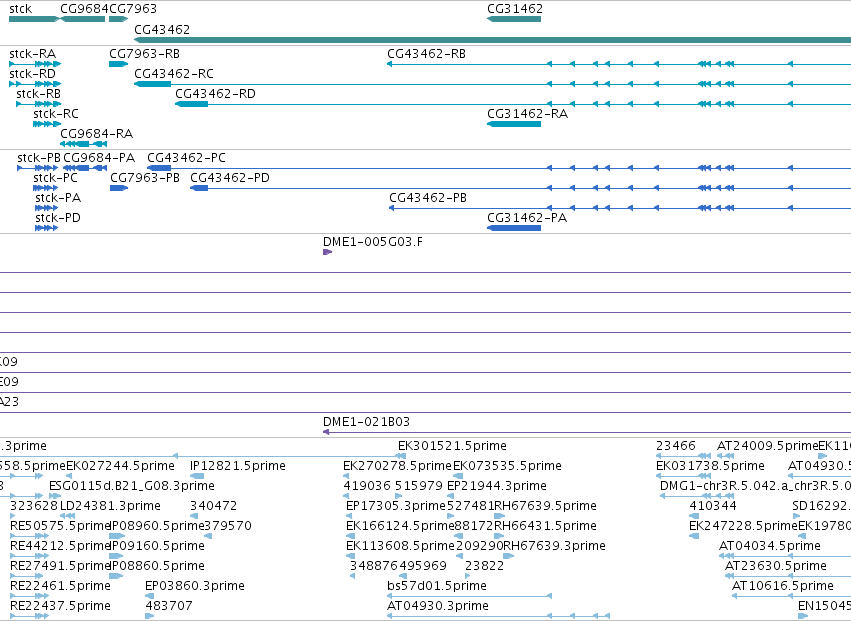The height and width of the screenshot is (621, 851).
Task: Click EST label IP09160.5prime
Action: point(157,546)
